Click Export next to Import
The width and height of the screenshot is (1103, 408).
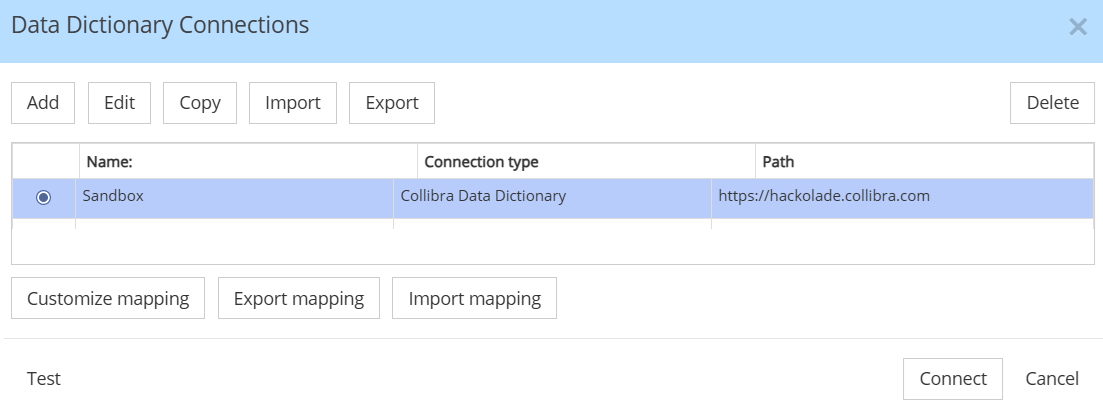[x=391, y=103]
